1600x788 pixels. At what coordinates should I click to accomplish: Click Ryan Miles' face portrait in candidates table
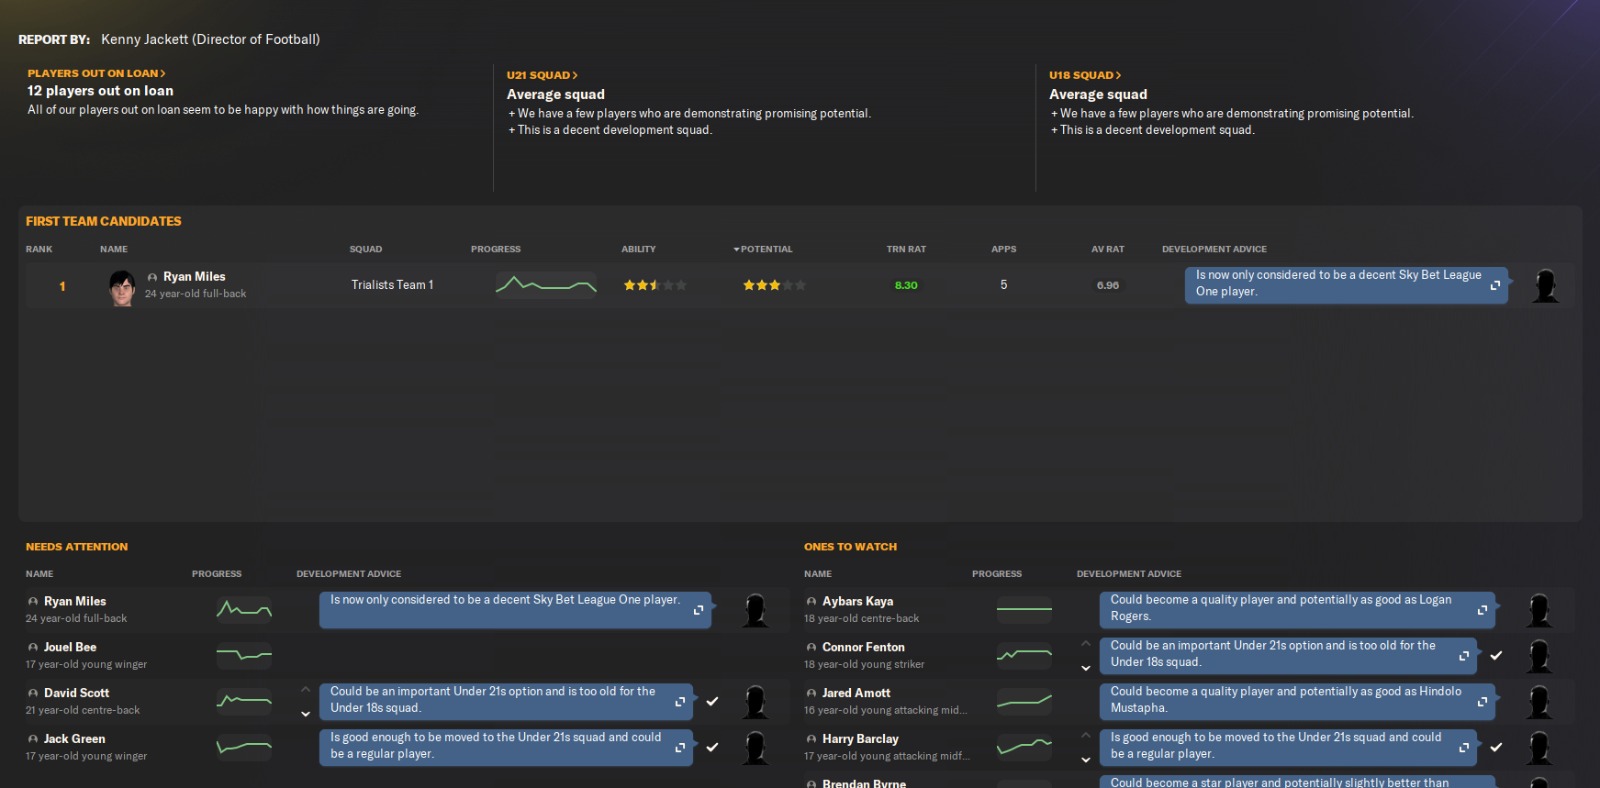click(122, 287)
